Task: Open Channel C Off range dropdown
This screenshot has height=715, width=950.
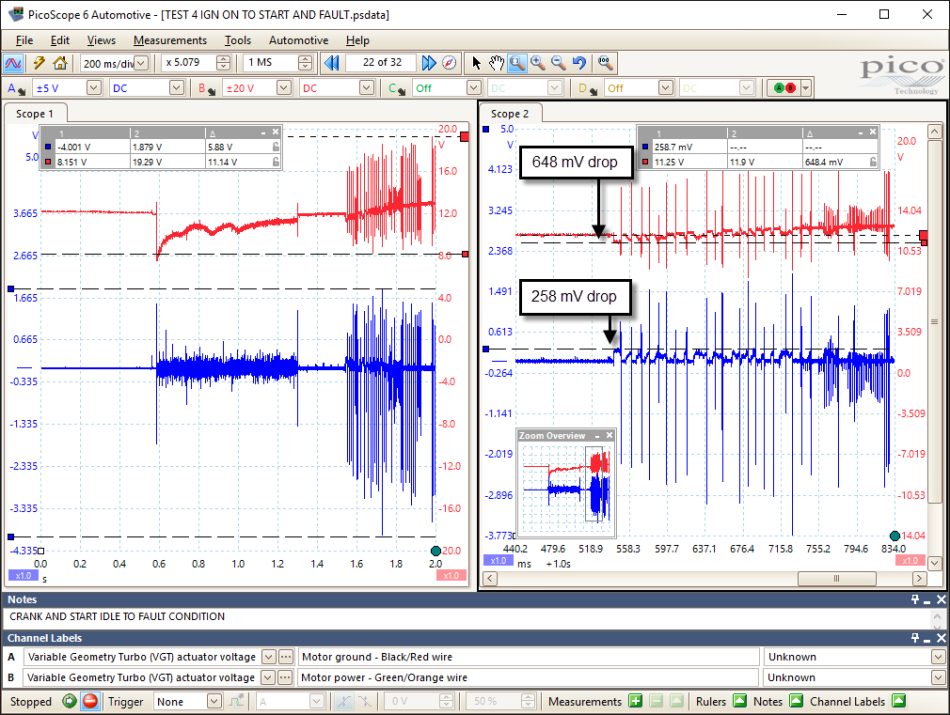Action: click(x=474, y=88)
